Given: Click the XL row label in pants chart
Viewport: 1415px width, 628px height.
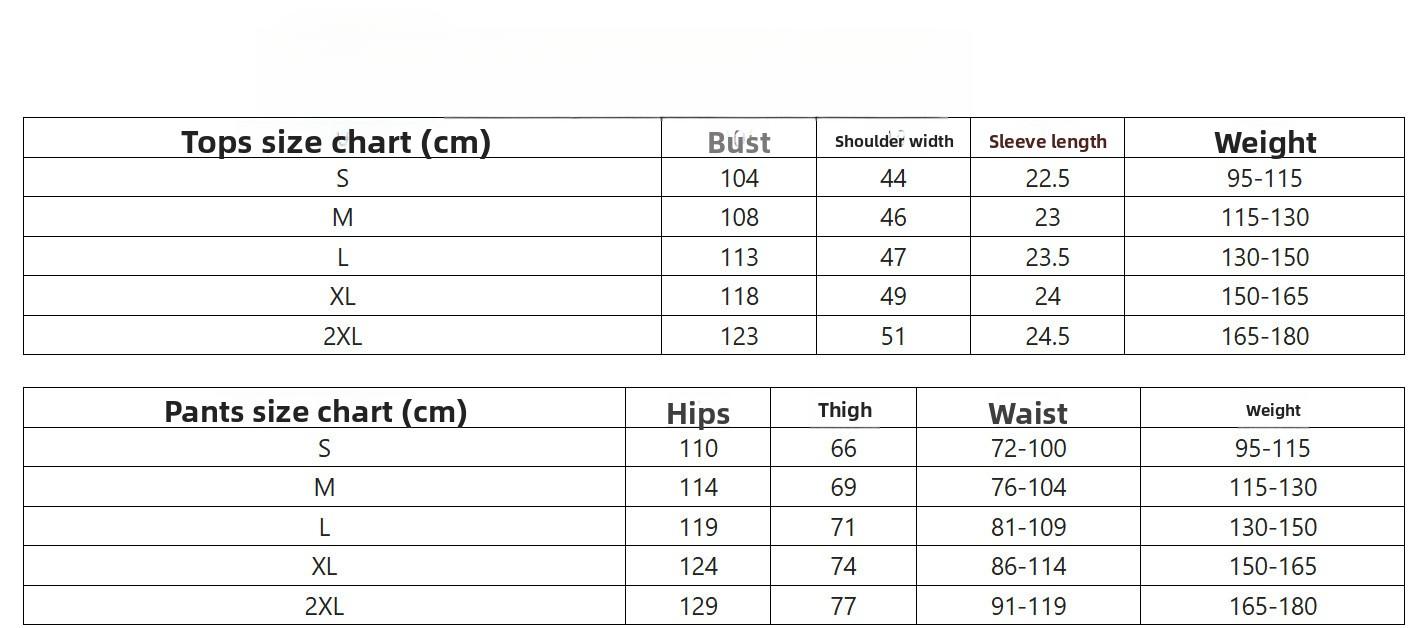Looking at the screenshot, I should click(324, 566).
